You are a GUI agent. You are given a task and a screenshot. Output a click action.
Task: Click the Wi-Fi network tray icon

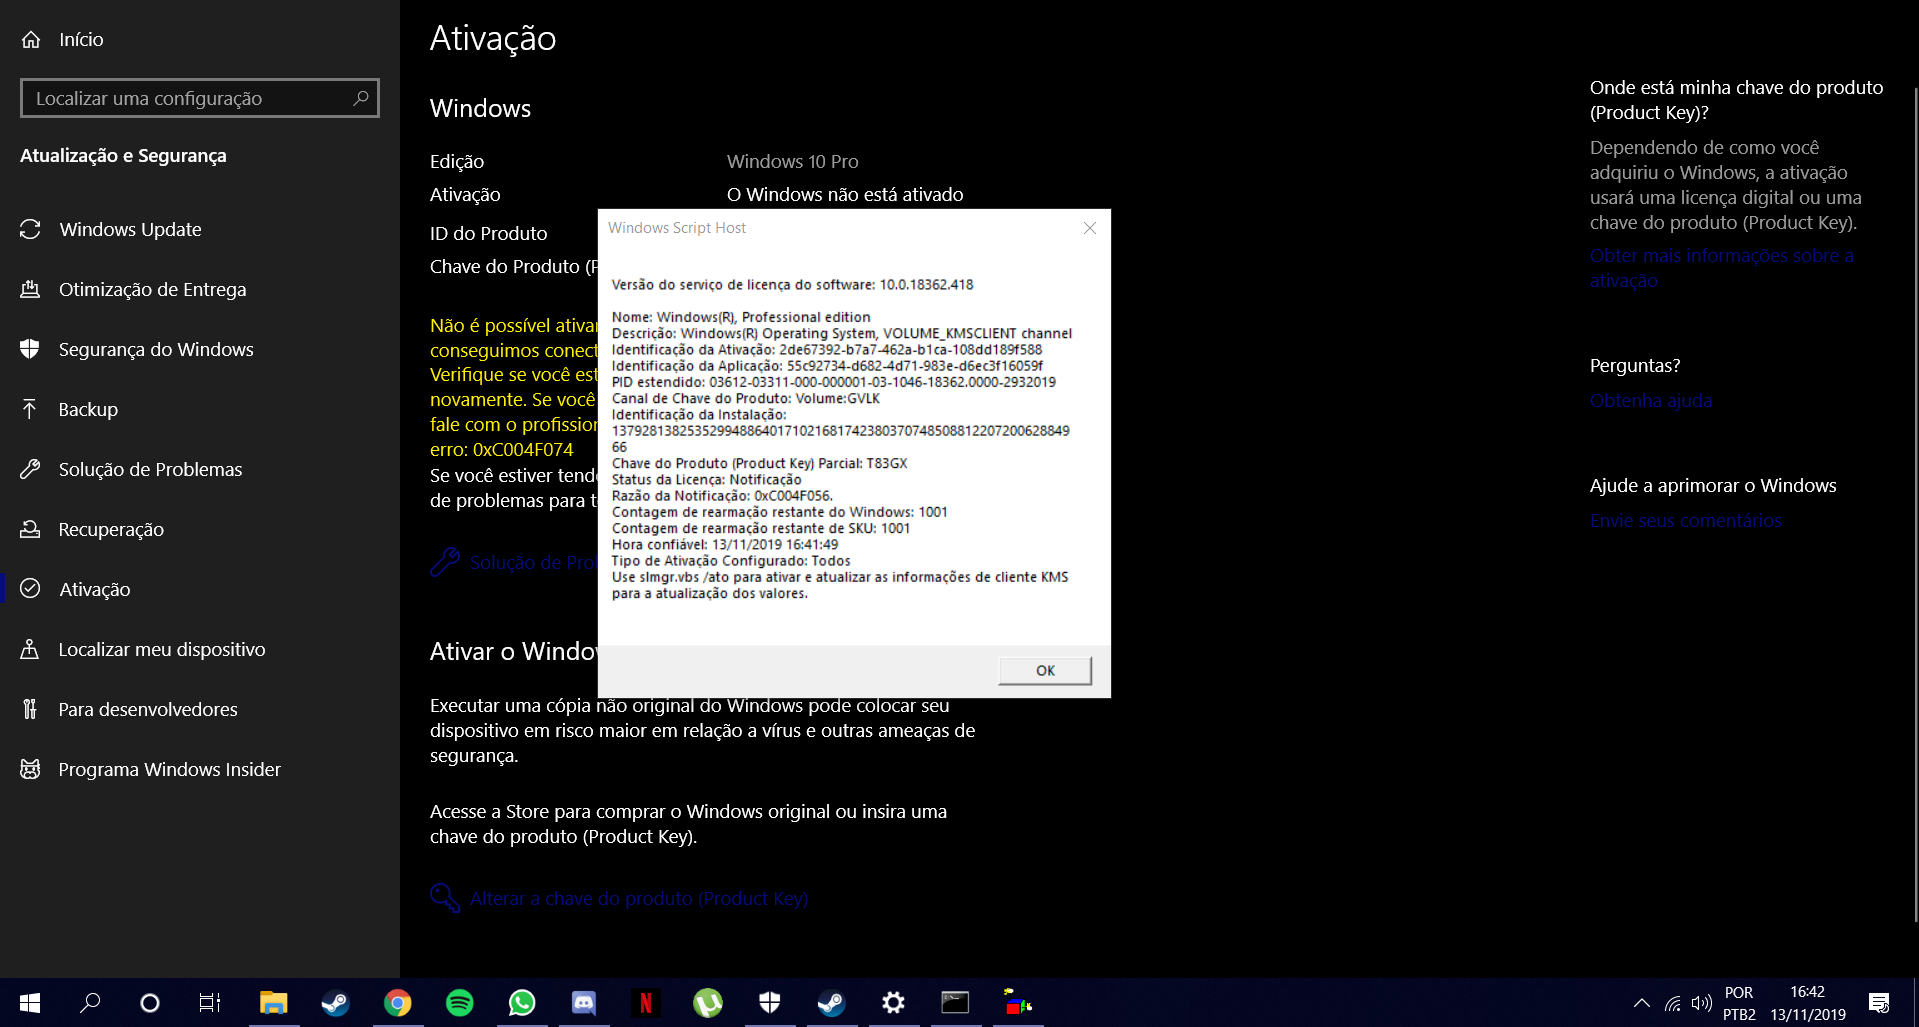[x=1672, y=1003]
